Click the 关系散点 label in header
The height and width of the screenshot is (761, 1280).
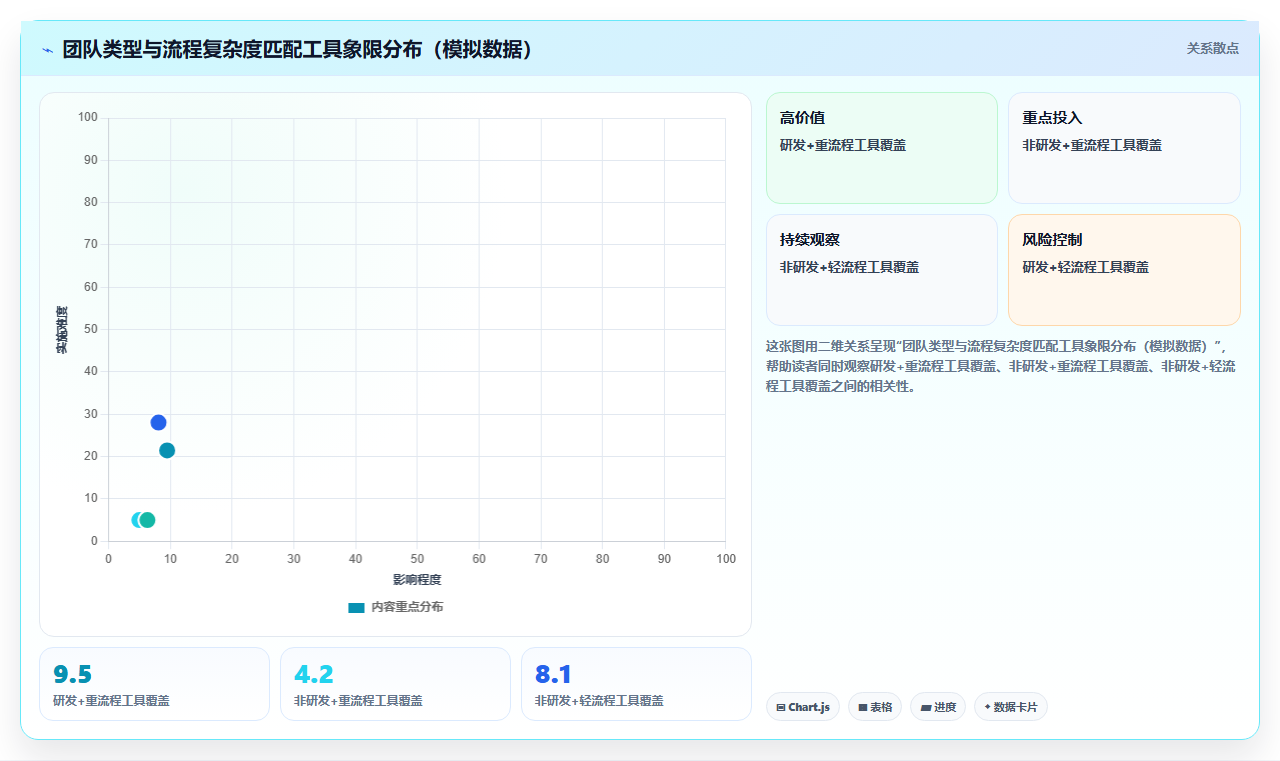click(x=1213, y=48)
